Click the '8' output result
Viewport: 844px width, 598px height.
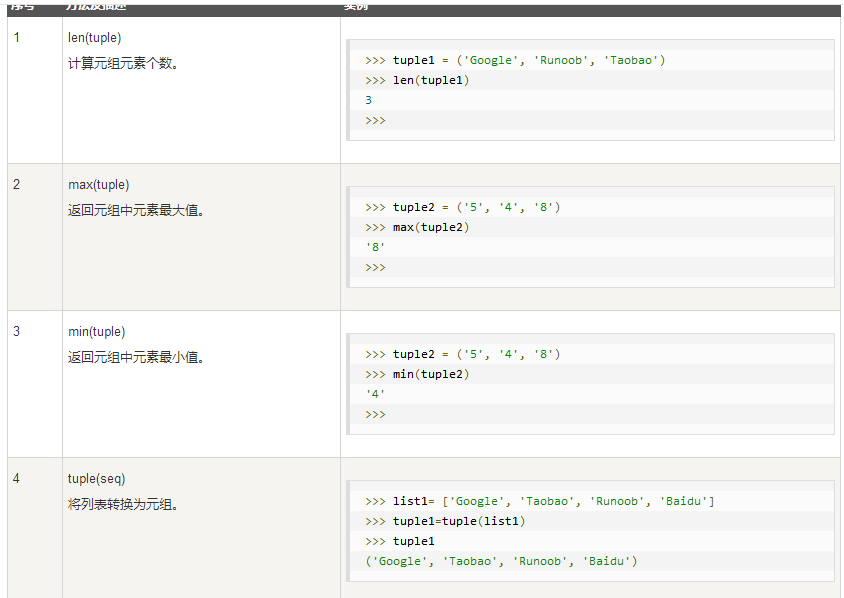375,247
